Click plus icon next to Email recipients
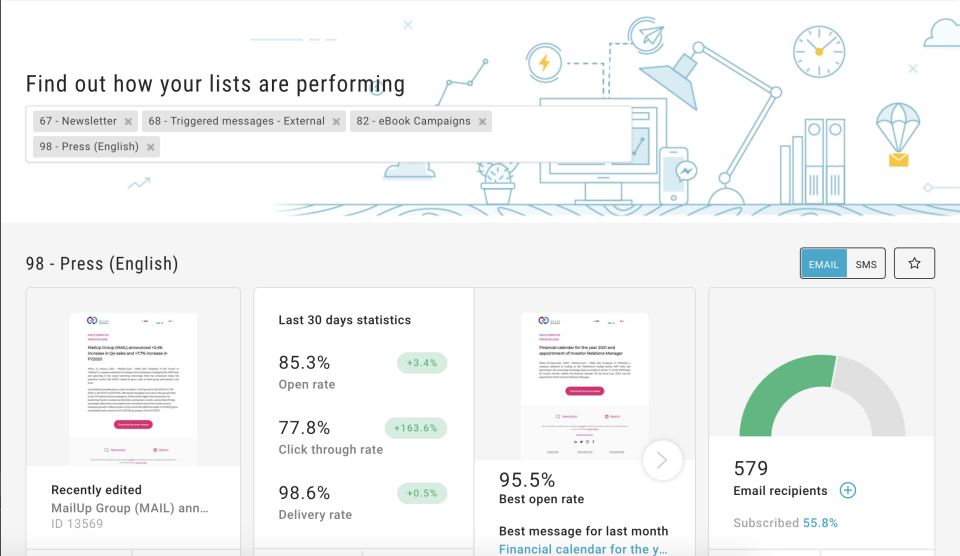960x556 pixels. pyautogui.click(x=848, y=490)
